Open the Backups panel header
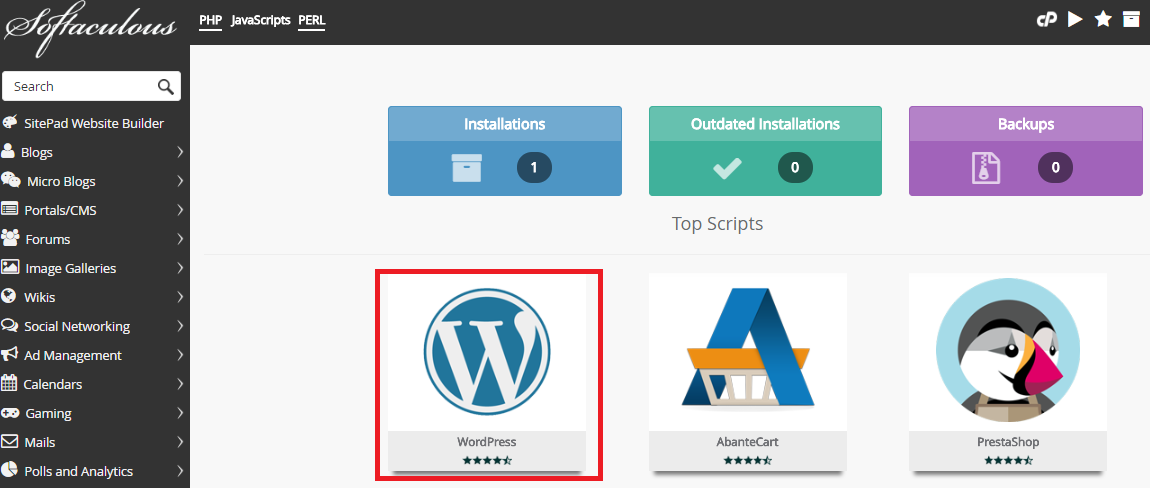The width and height of the screenshot is (1150, 488). (x=1025, y=124)
